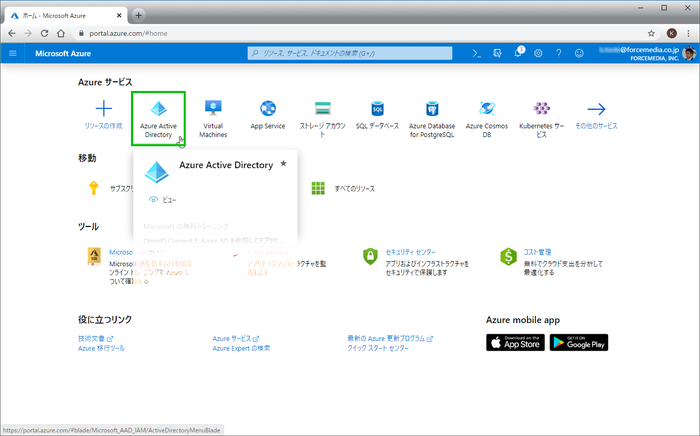The image size is (700, 436).
Task: Open a new browser tab
Action: (138, 15)
